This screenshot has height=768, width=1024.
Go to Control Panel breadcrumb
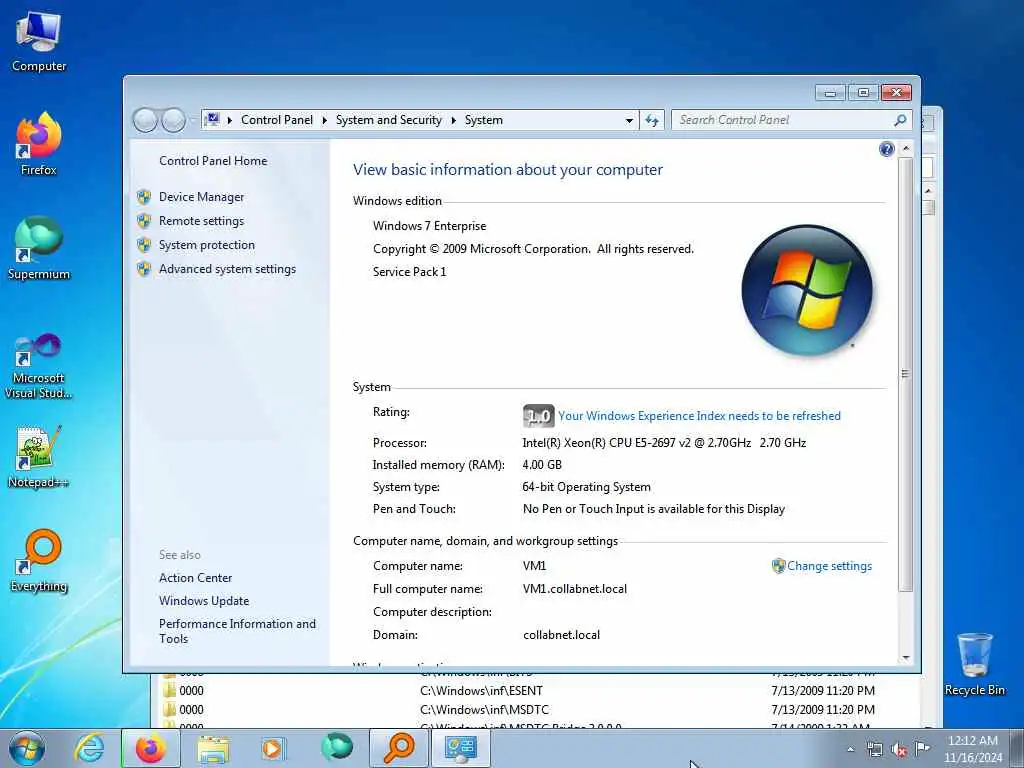click(277, 120)
